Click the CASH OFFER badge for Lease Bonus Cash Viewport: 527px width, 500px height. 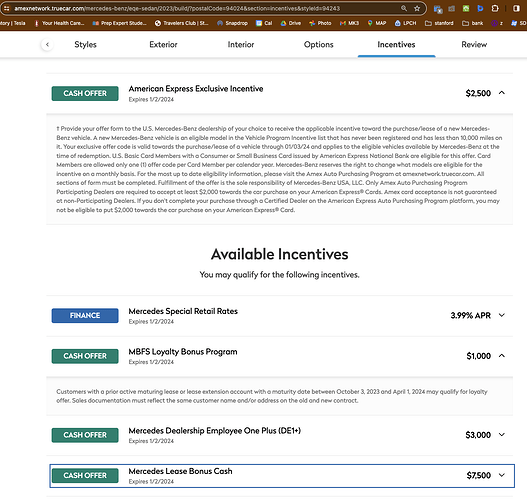(x=85, y=475)
